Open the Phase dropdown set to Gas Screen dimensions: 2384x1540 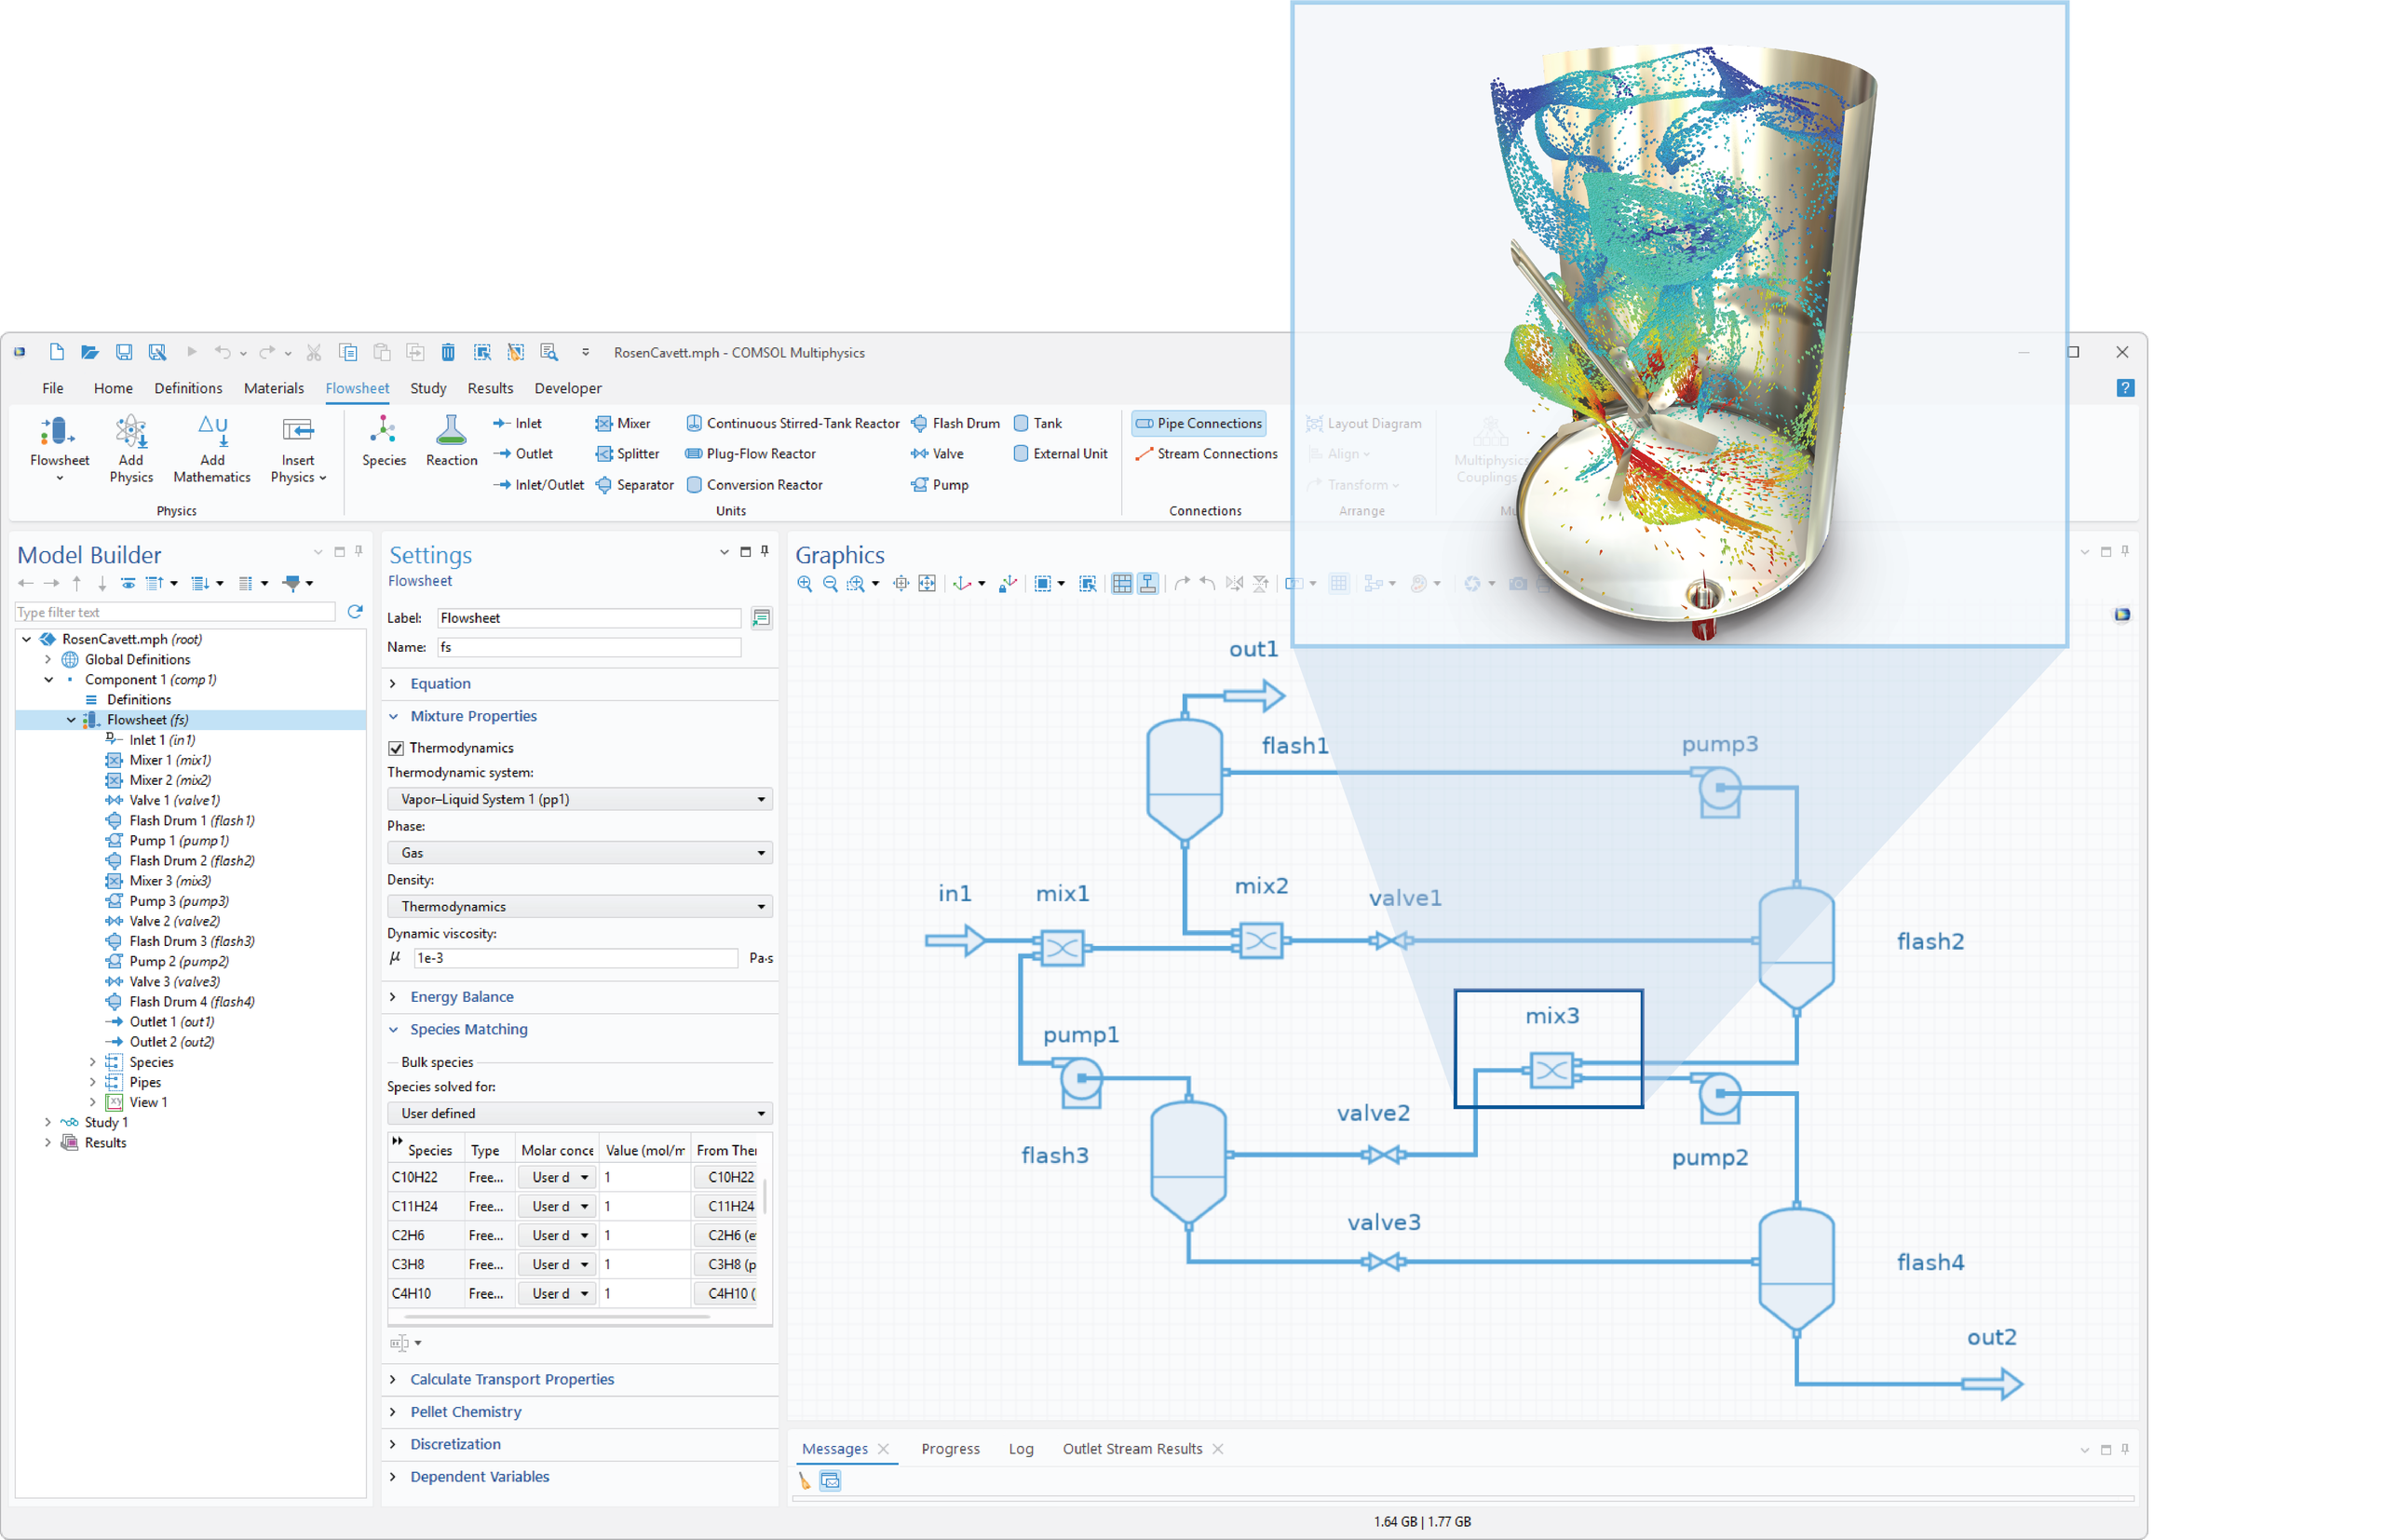580,853
